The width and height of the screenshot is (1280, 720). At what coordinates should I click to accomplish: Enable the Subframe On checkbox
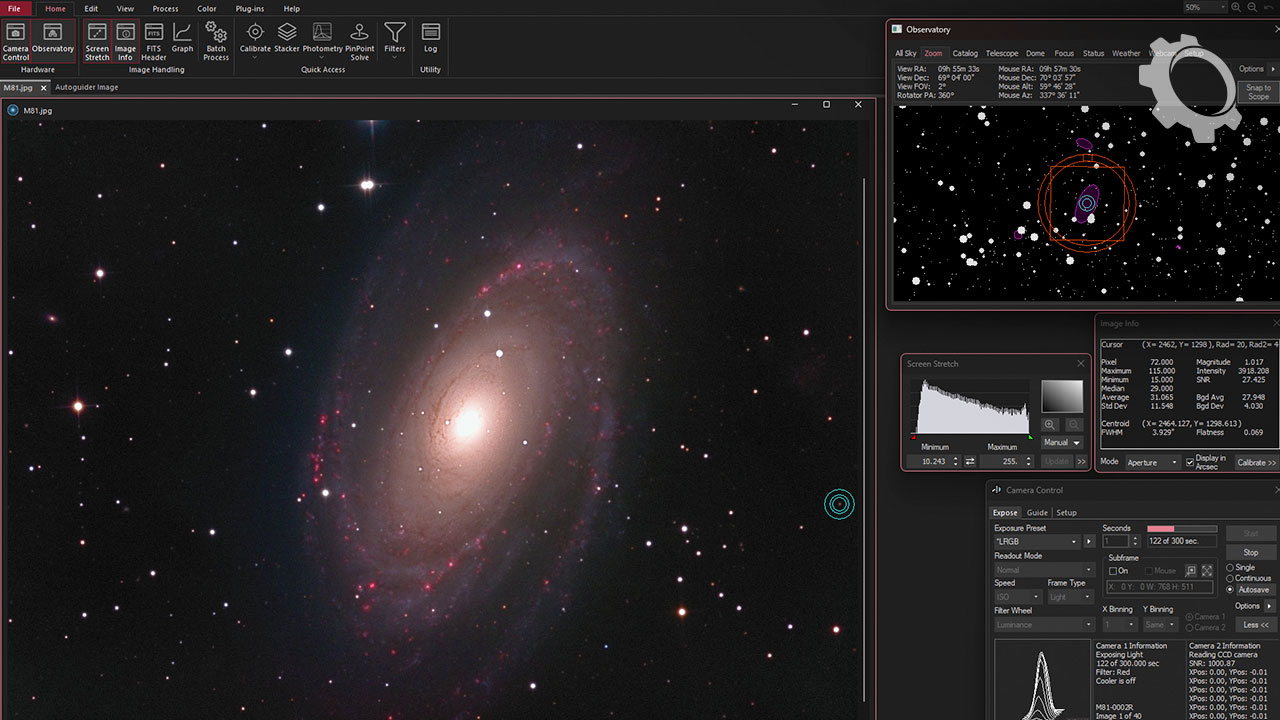1113,571
